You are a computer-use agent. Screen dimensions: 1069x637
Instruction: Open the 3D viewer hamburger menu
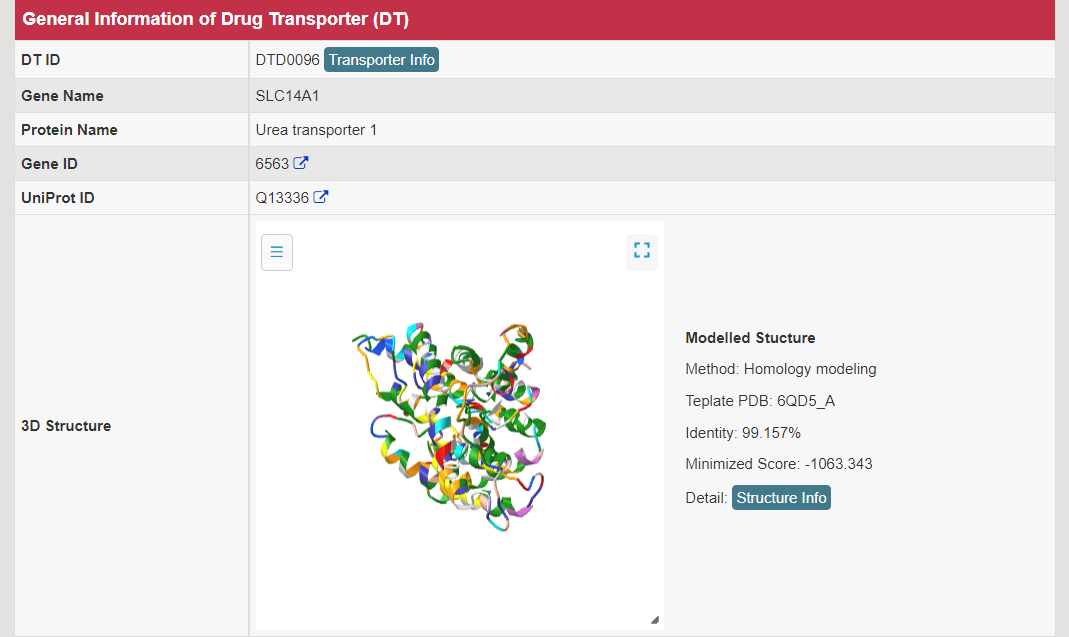pos(277,252)
